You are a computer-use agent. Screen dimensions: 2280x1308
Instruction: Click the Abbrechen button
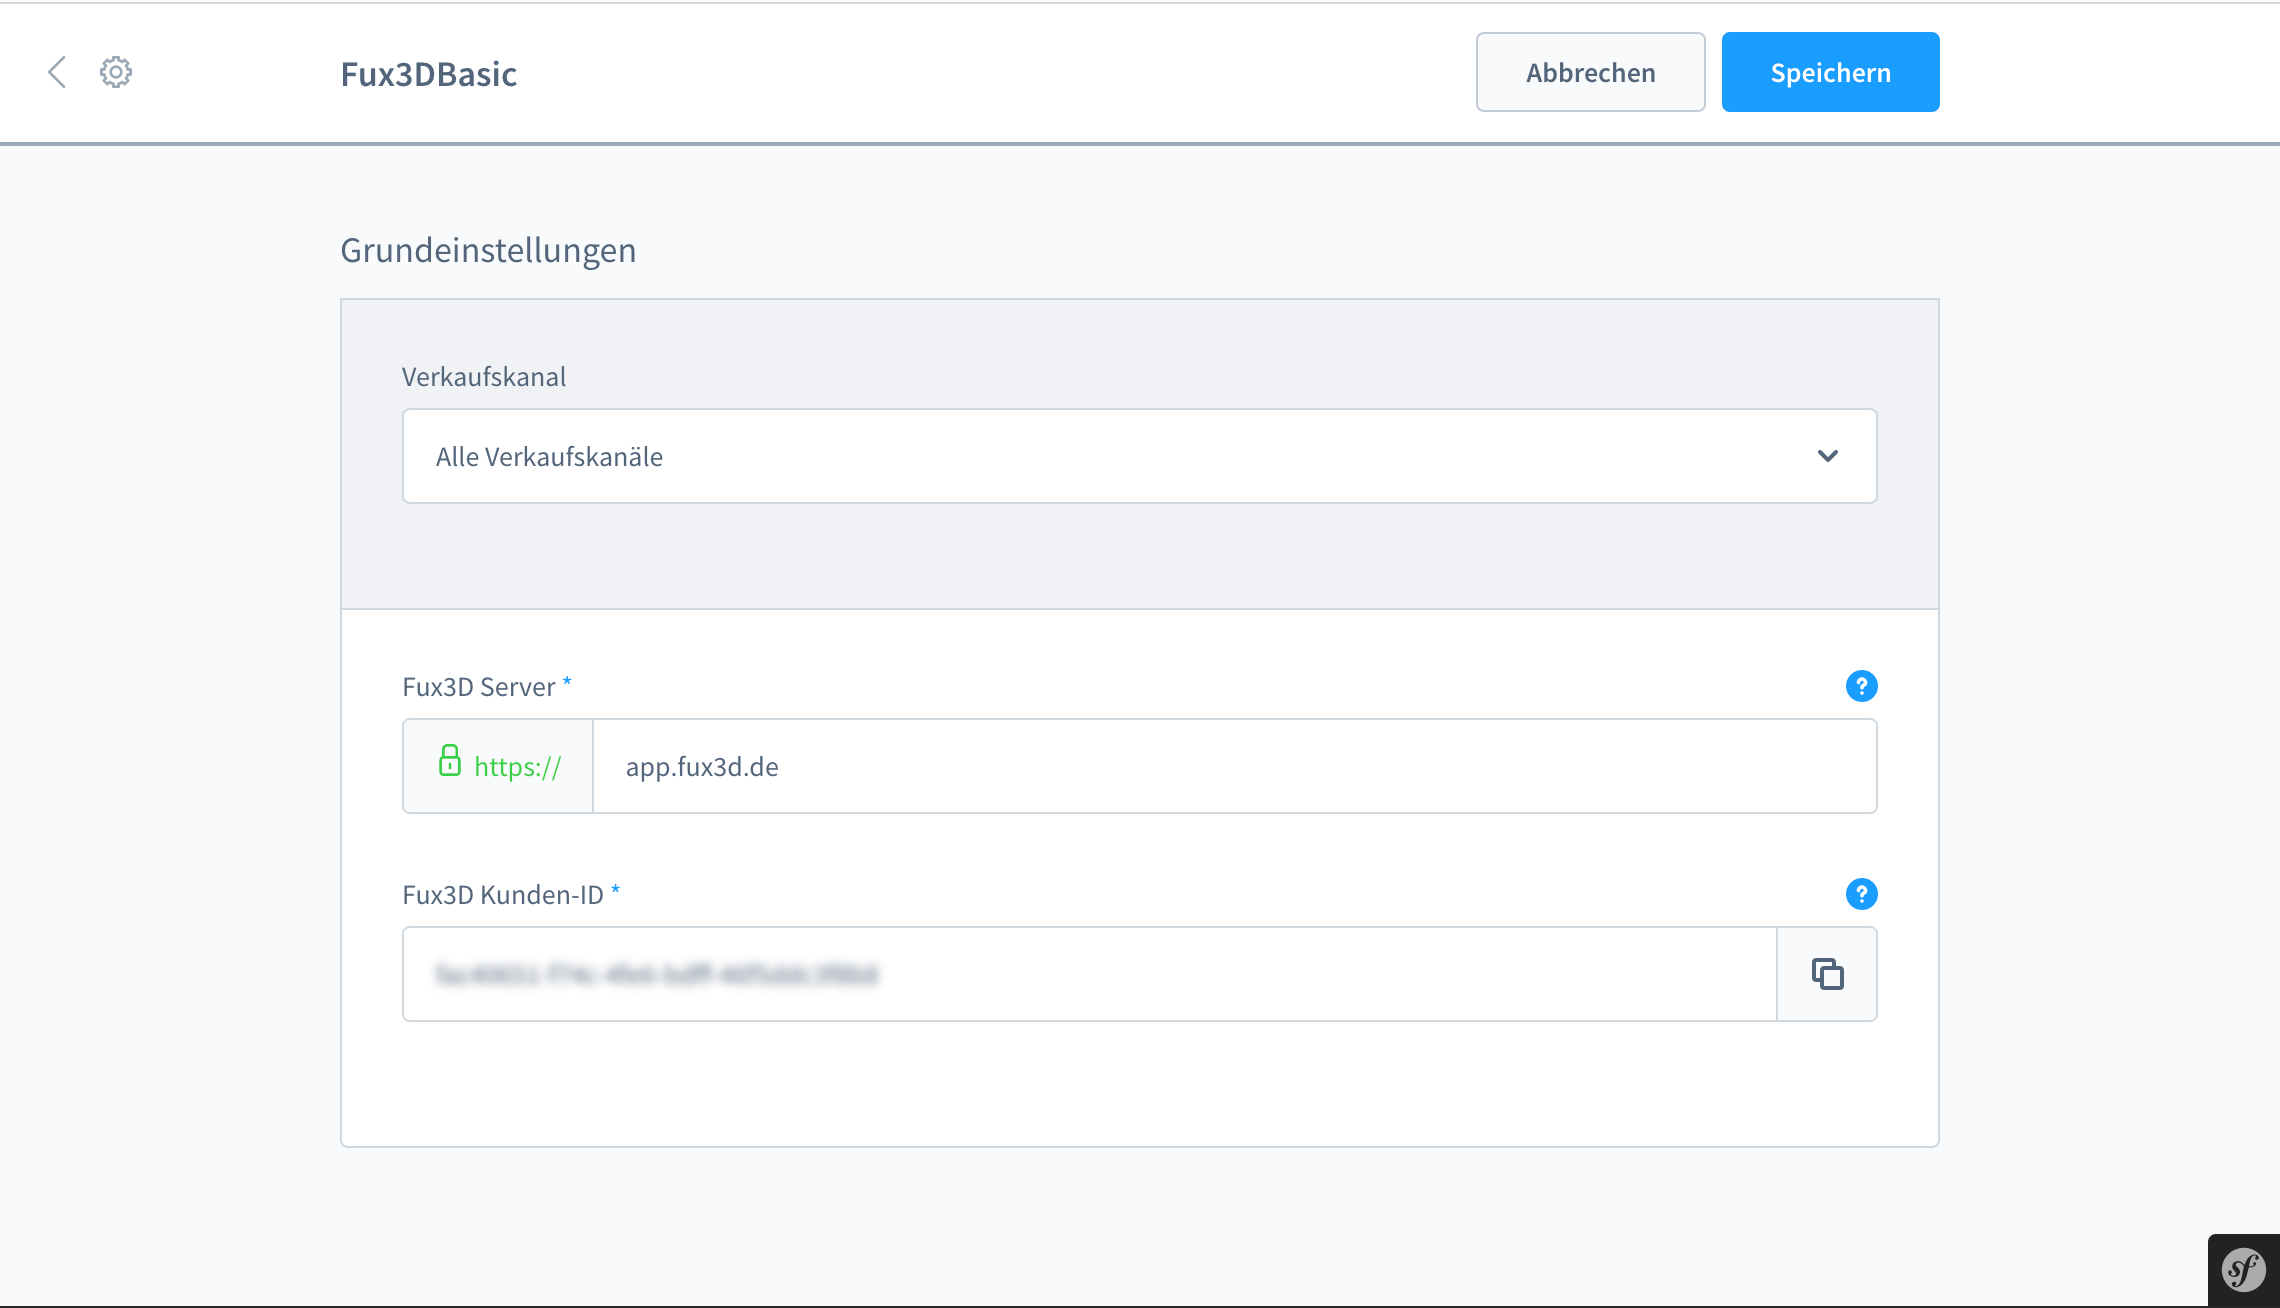(x=1590, y=72)
